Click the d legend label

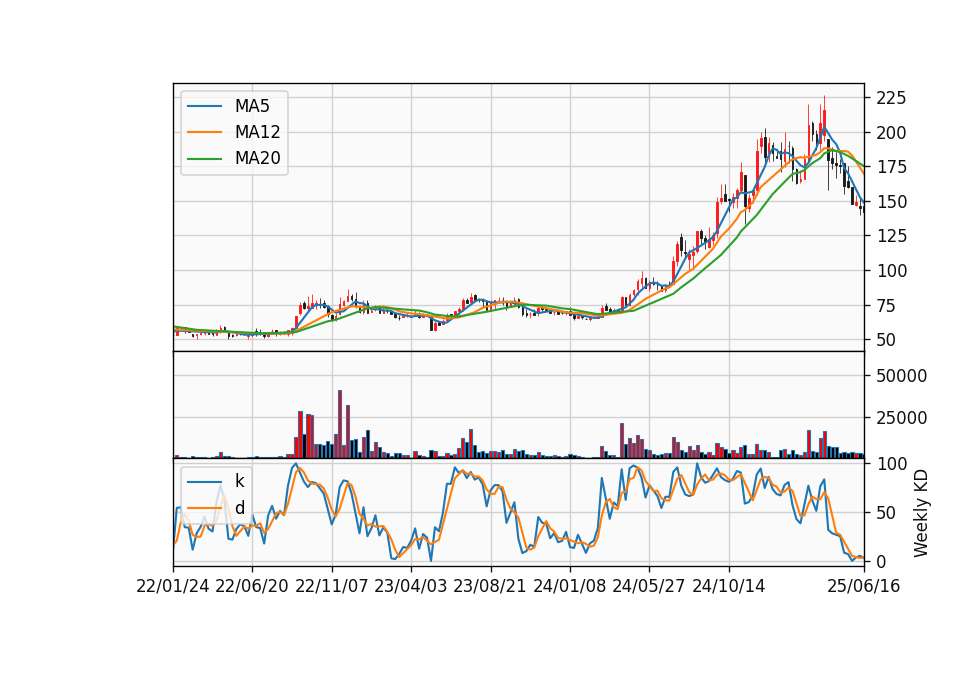(239, 507)
